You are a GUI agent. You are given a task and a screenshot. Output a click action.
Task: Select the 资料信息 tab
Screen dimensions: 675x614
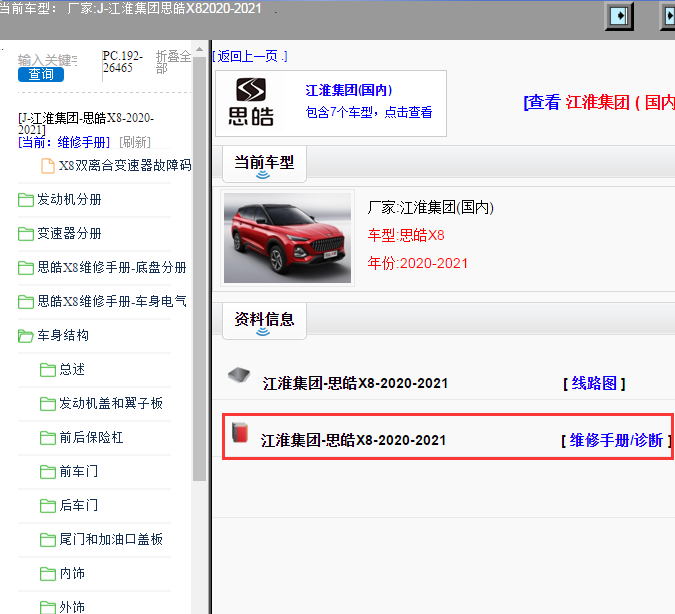264,321
